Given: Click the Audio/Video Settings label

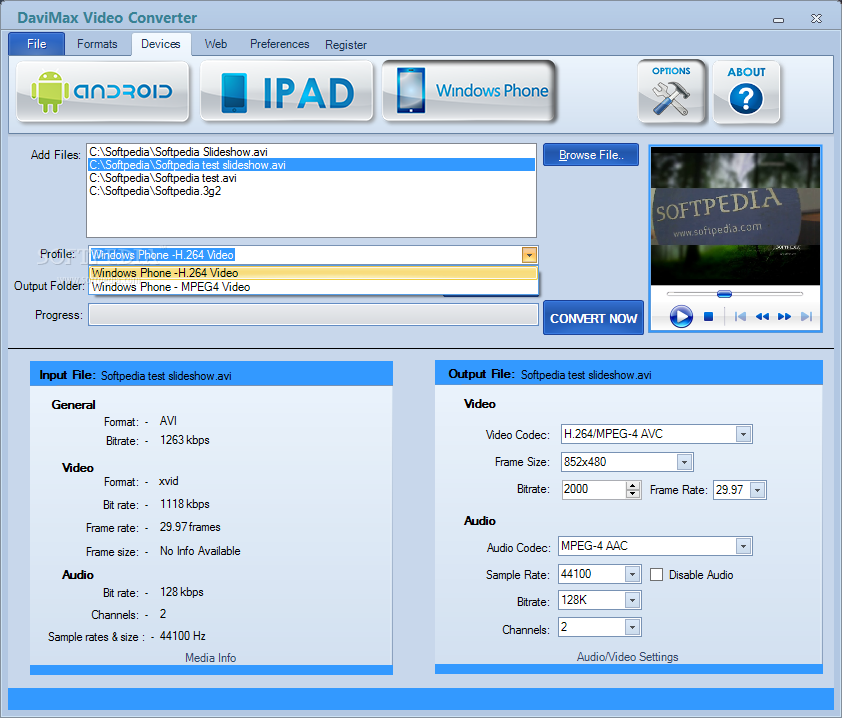Looking at the screenshot, I should coord(627,657).
